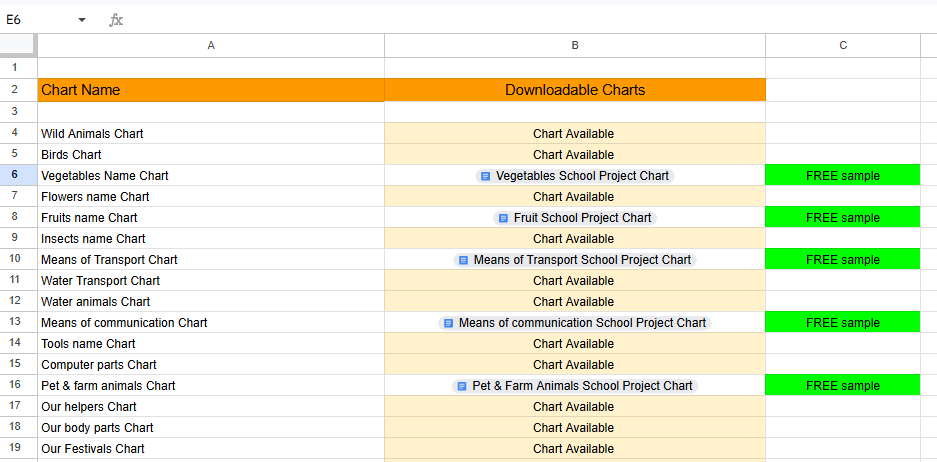Select Chart Available cell in Tools name row

point(575,344)
